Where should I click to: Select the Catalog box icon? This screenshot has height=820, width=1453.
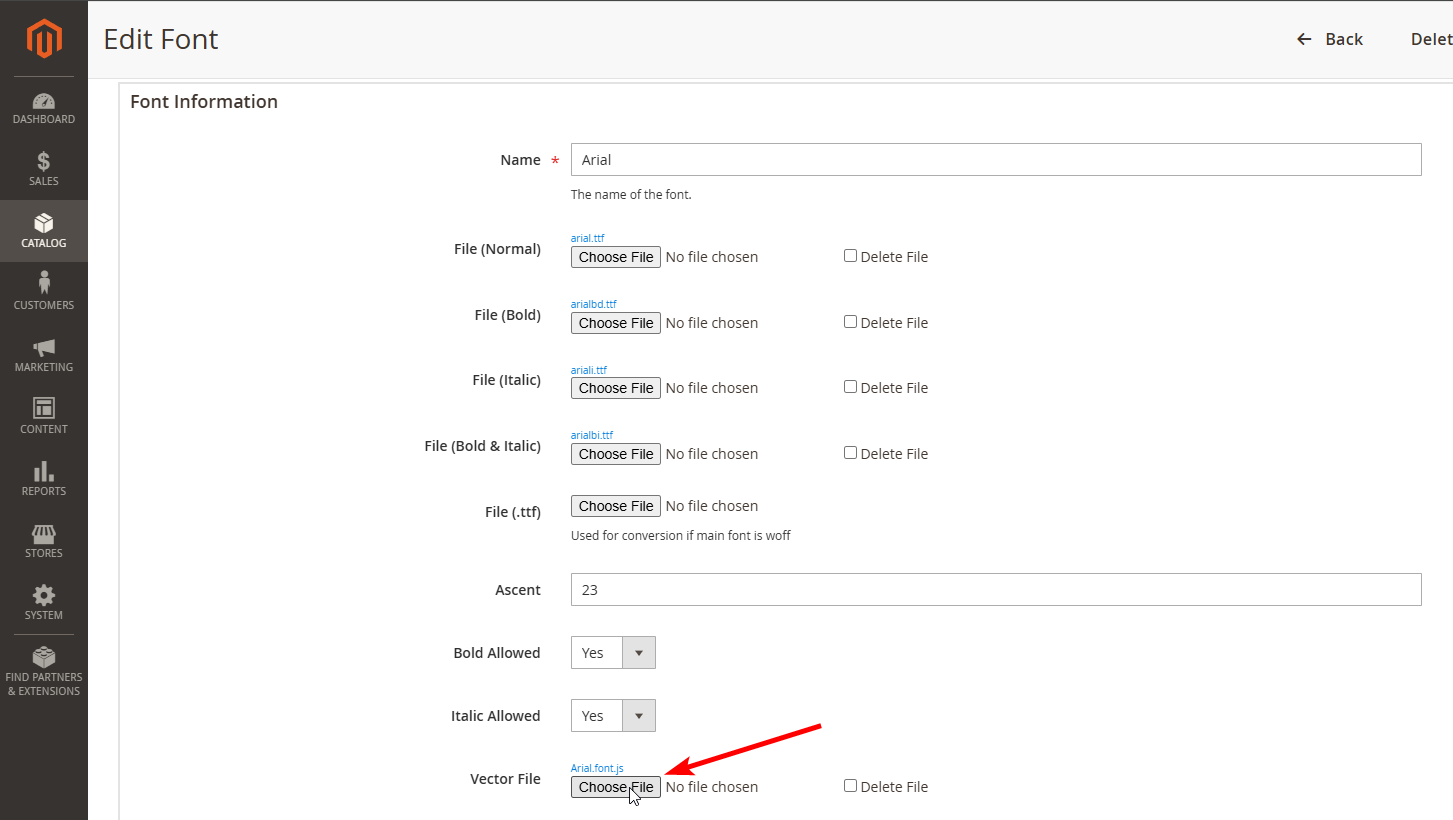point(44,223)
